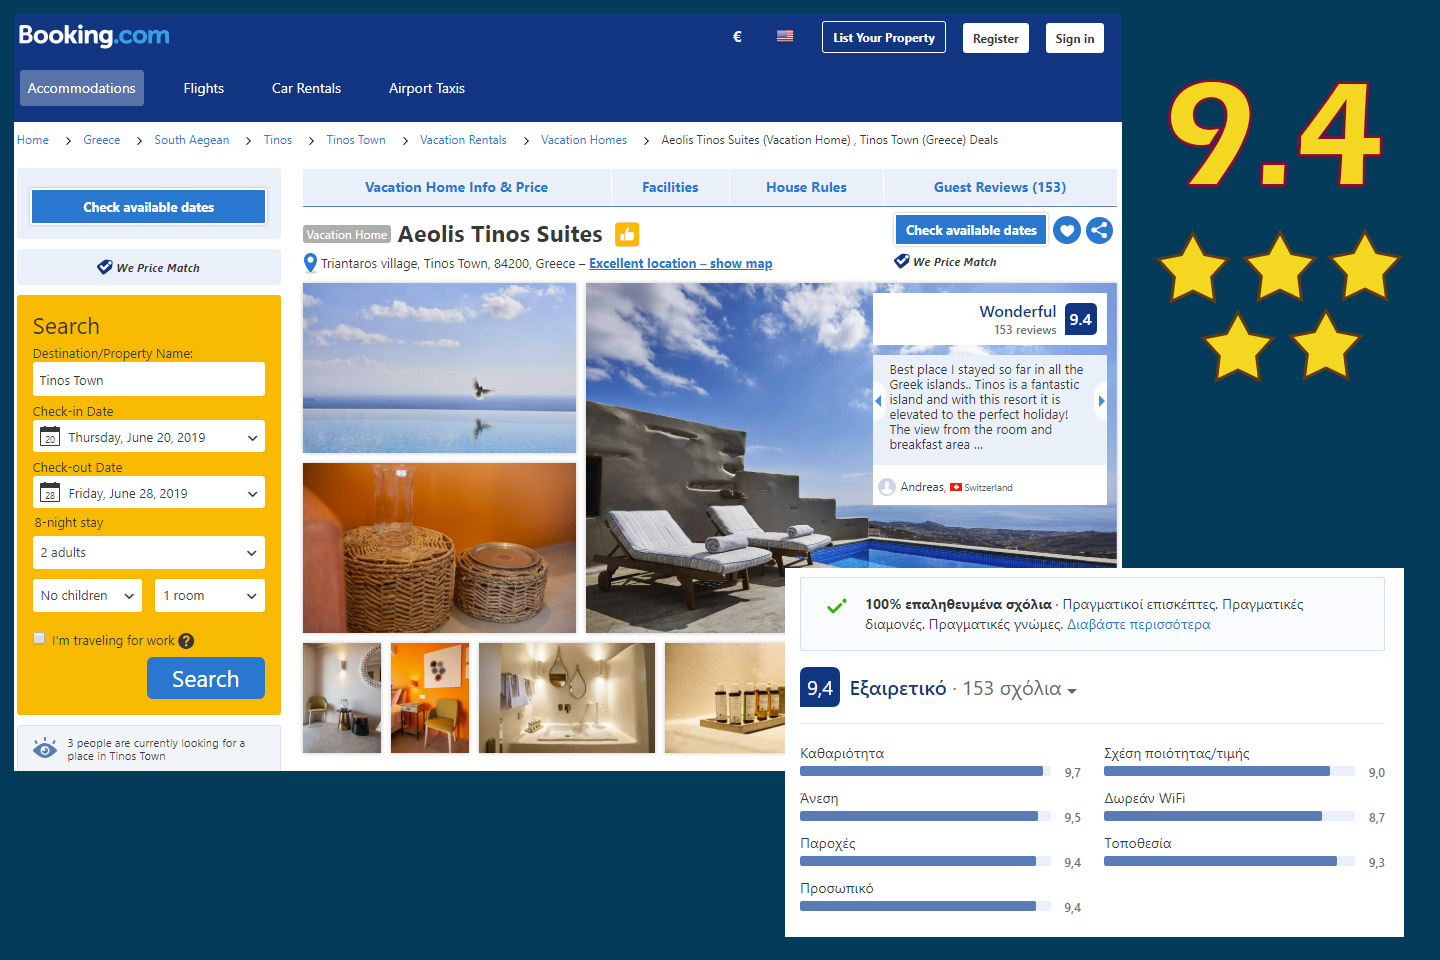Click the heart save-to-wishlist icon
Viewport: 1440px width, 960px height.
click(1067, 231)
